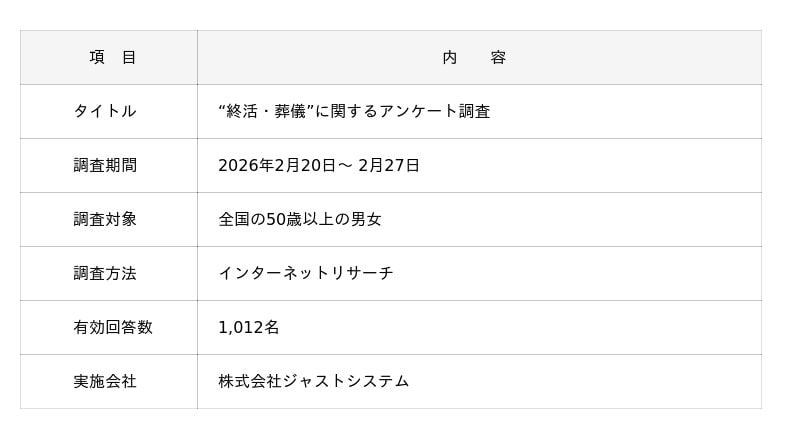Click the survey title “終活・葬儀”に関するアンケート調査

point(354,111)
